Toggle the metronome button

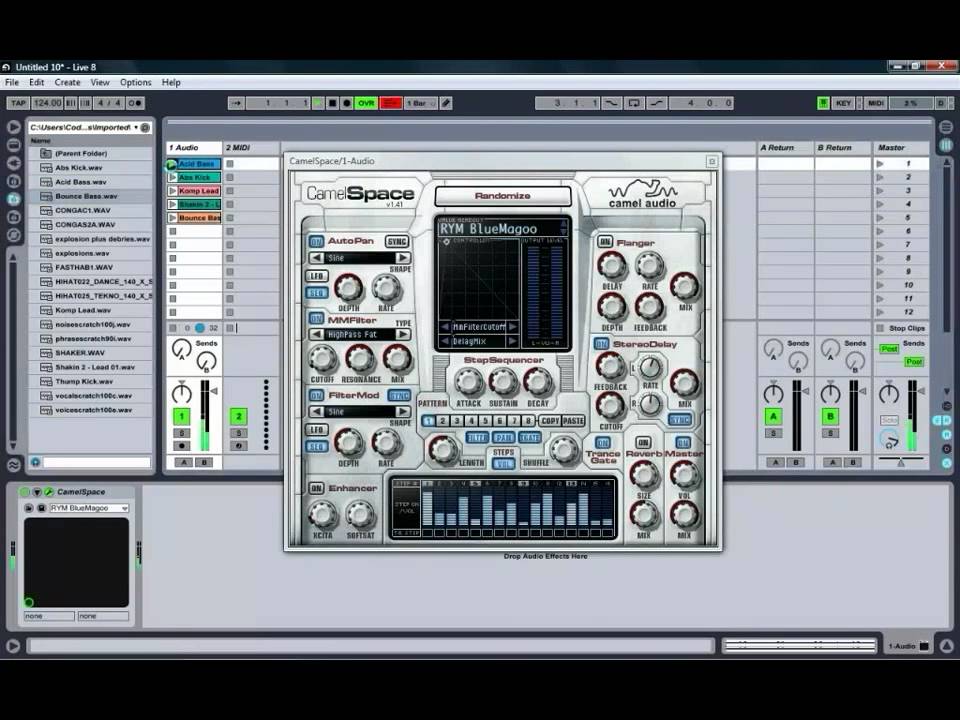(x=135, y=103)
